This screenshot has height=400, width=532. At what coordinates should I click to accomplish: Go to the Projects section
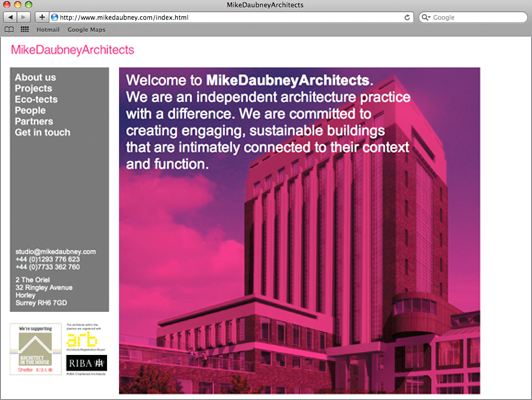coord(33,88)
